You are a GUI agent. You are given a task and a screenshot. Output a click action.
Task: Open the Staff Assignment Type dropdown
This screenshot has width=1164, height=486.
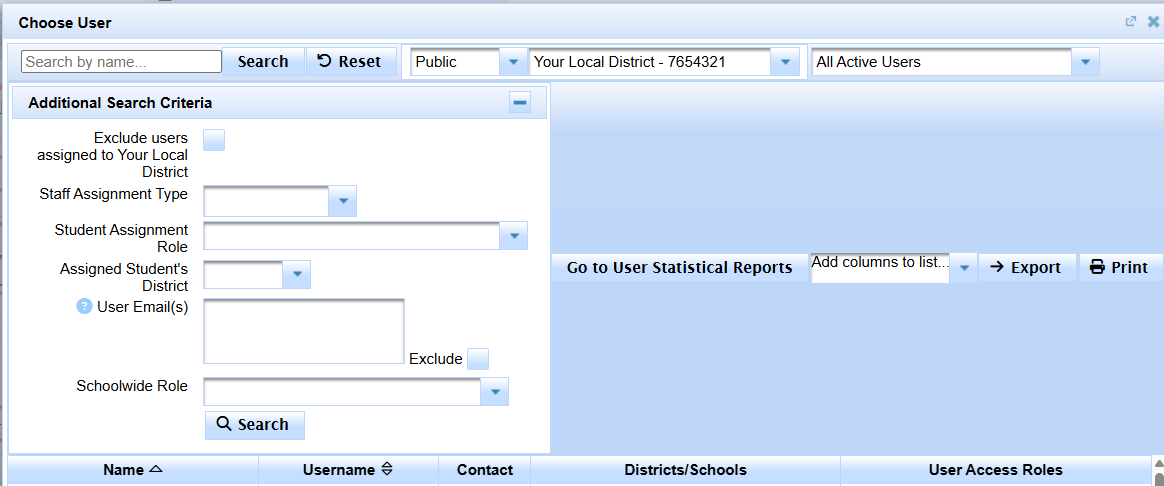[343, 201]
